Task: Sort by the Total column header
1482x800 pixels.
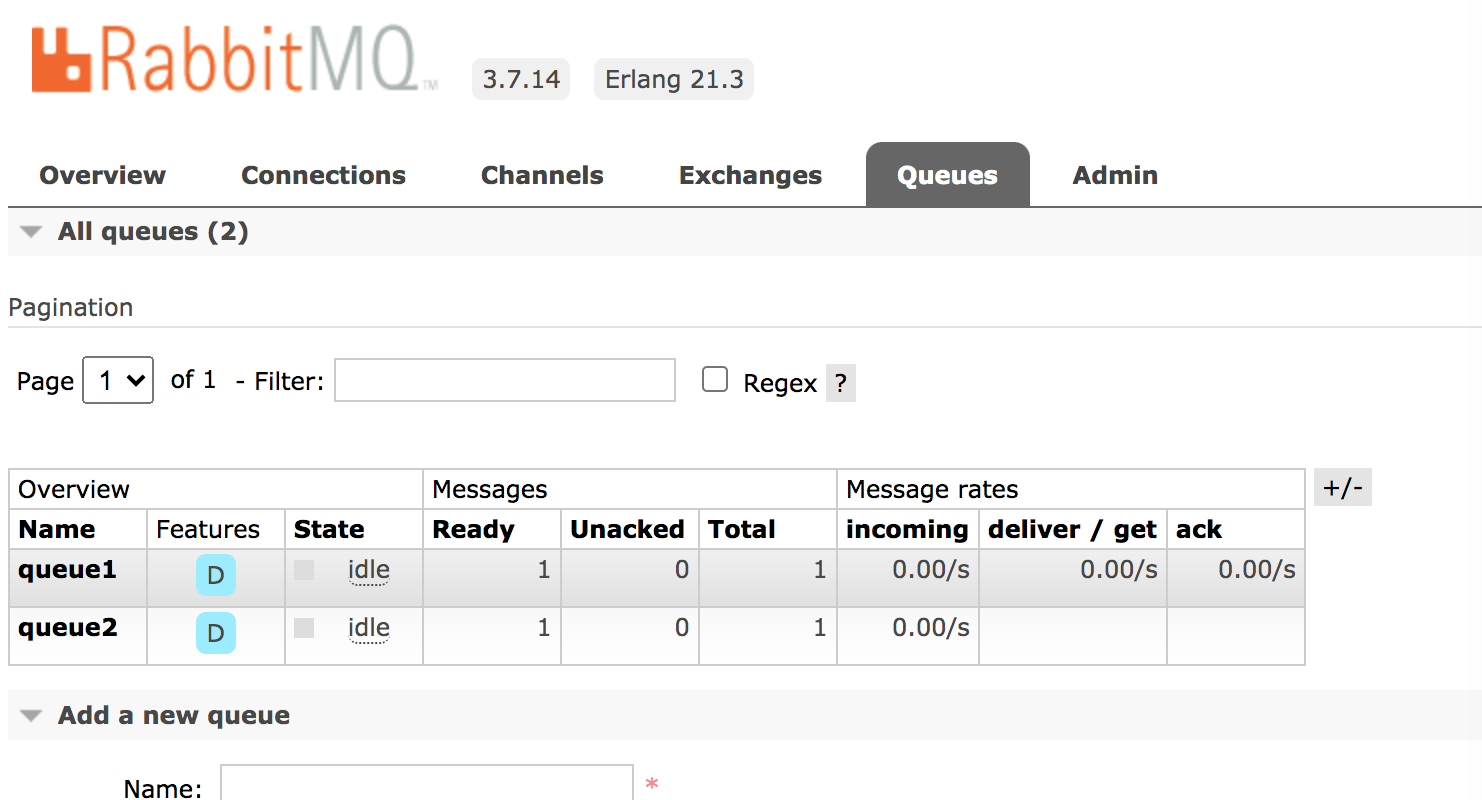Action: [x=742, y=529]
